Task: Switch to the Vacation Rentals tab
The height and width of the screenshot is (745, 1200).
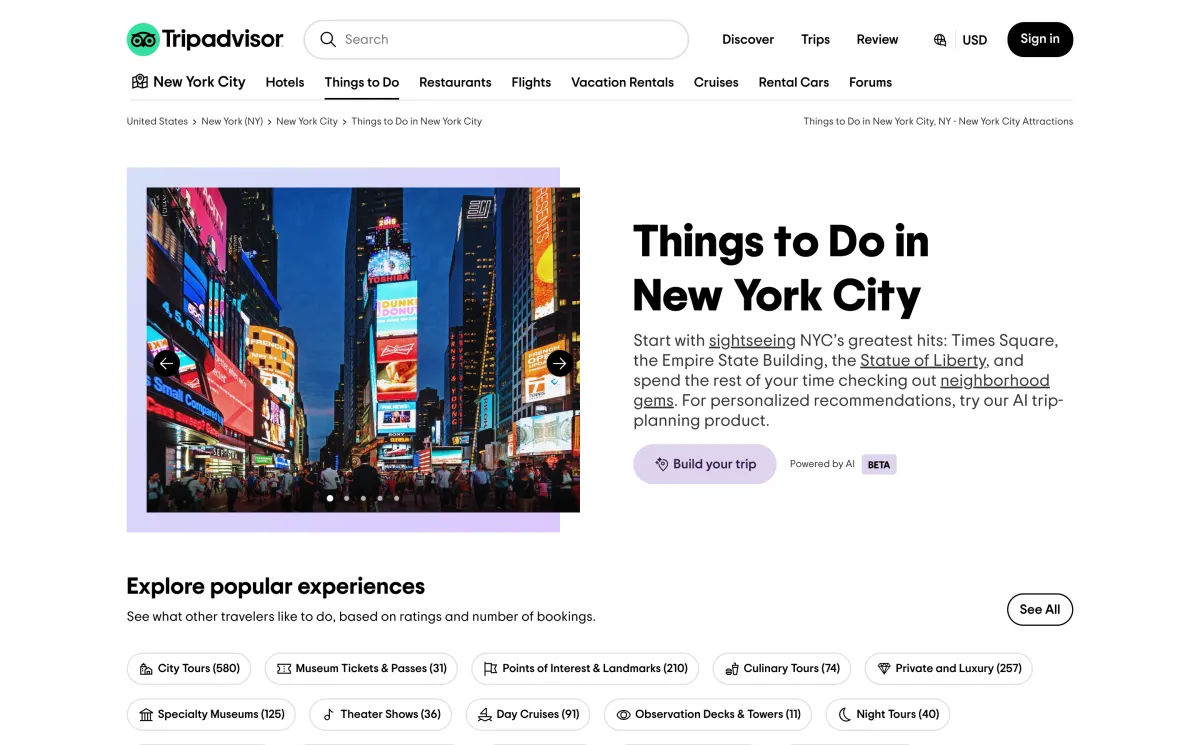Action: (x=622, y=82)
